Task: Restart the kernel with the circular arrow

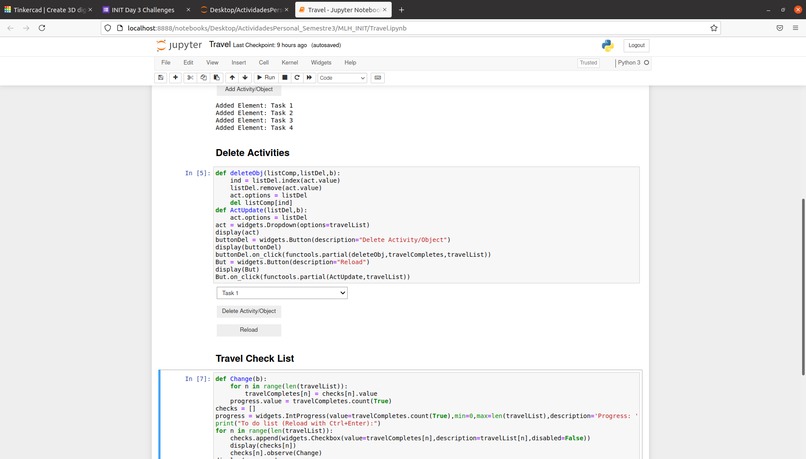Action: point(297,78)
